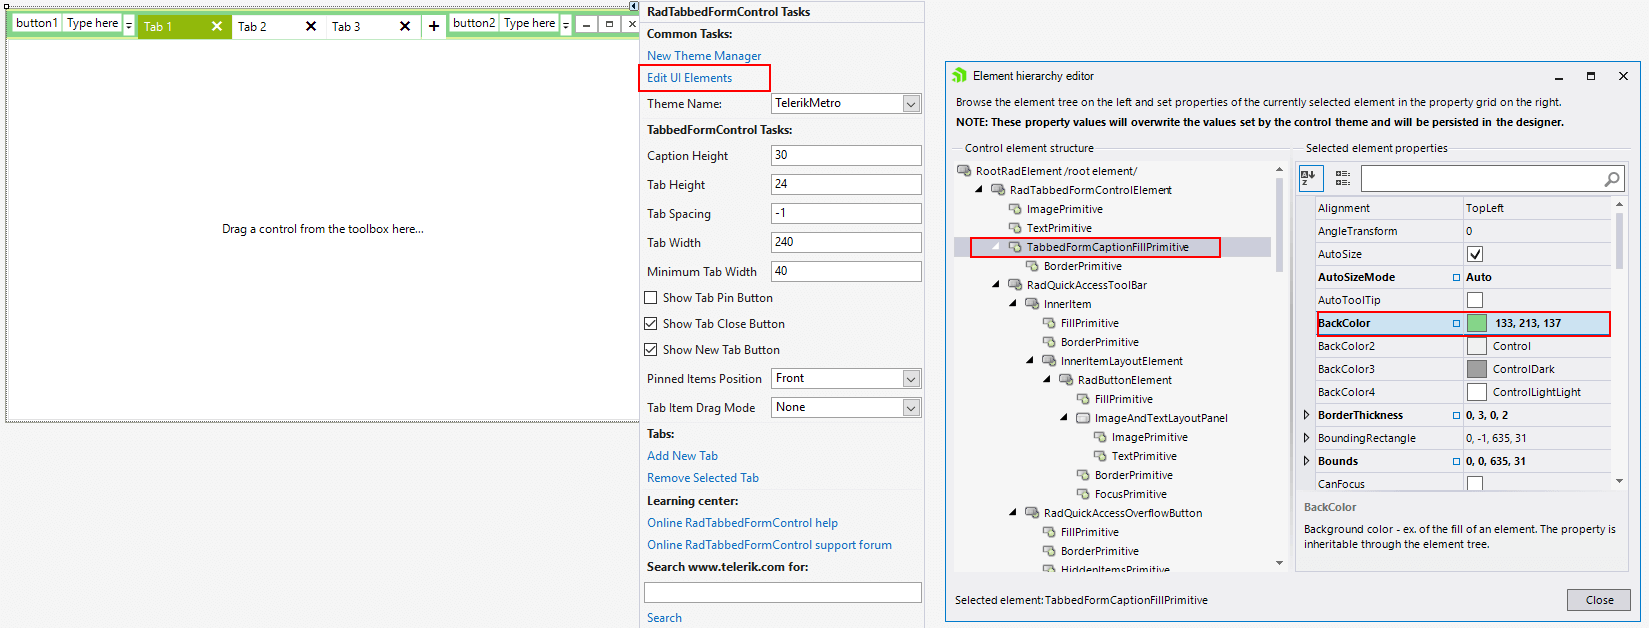Click the modified marker beside BorderThickness
This screenshot has width=1649, height=628.
pos(1456,415)
